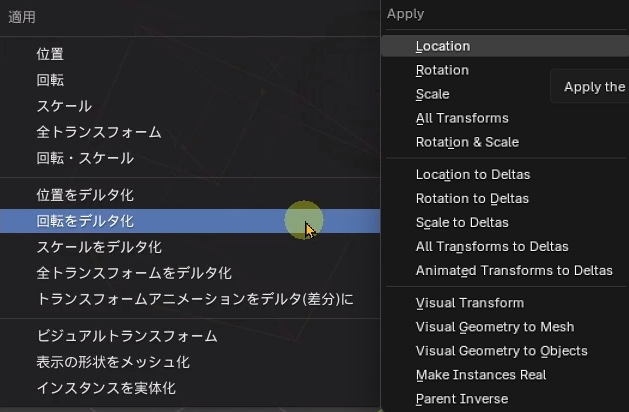The image size is (629, 412).
Task: Choose 位置をデルタ化 option
Action: pos(84,194)
